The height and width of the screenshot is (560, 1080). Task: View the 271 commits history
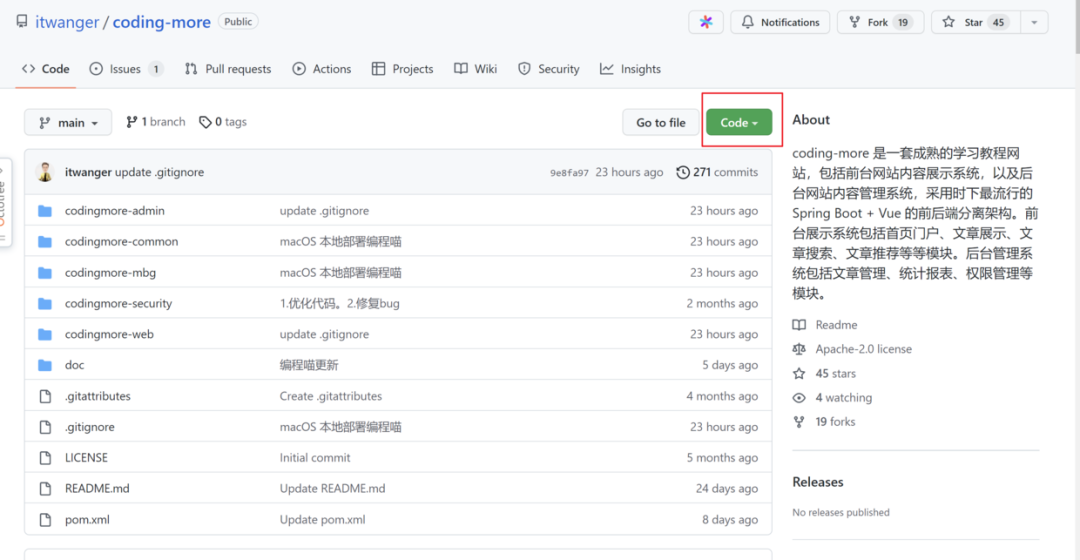pos(717,172)
